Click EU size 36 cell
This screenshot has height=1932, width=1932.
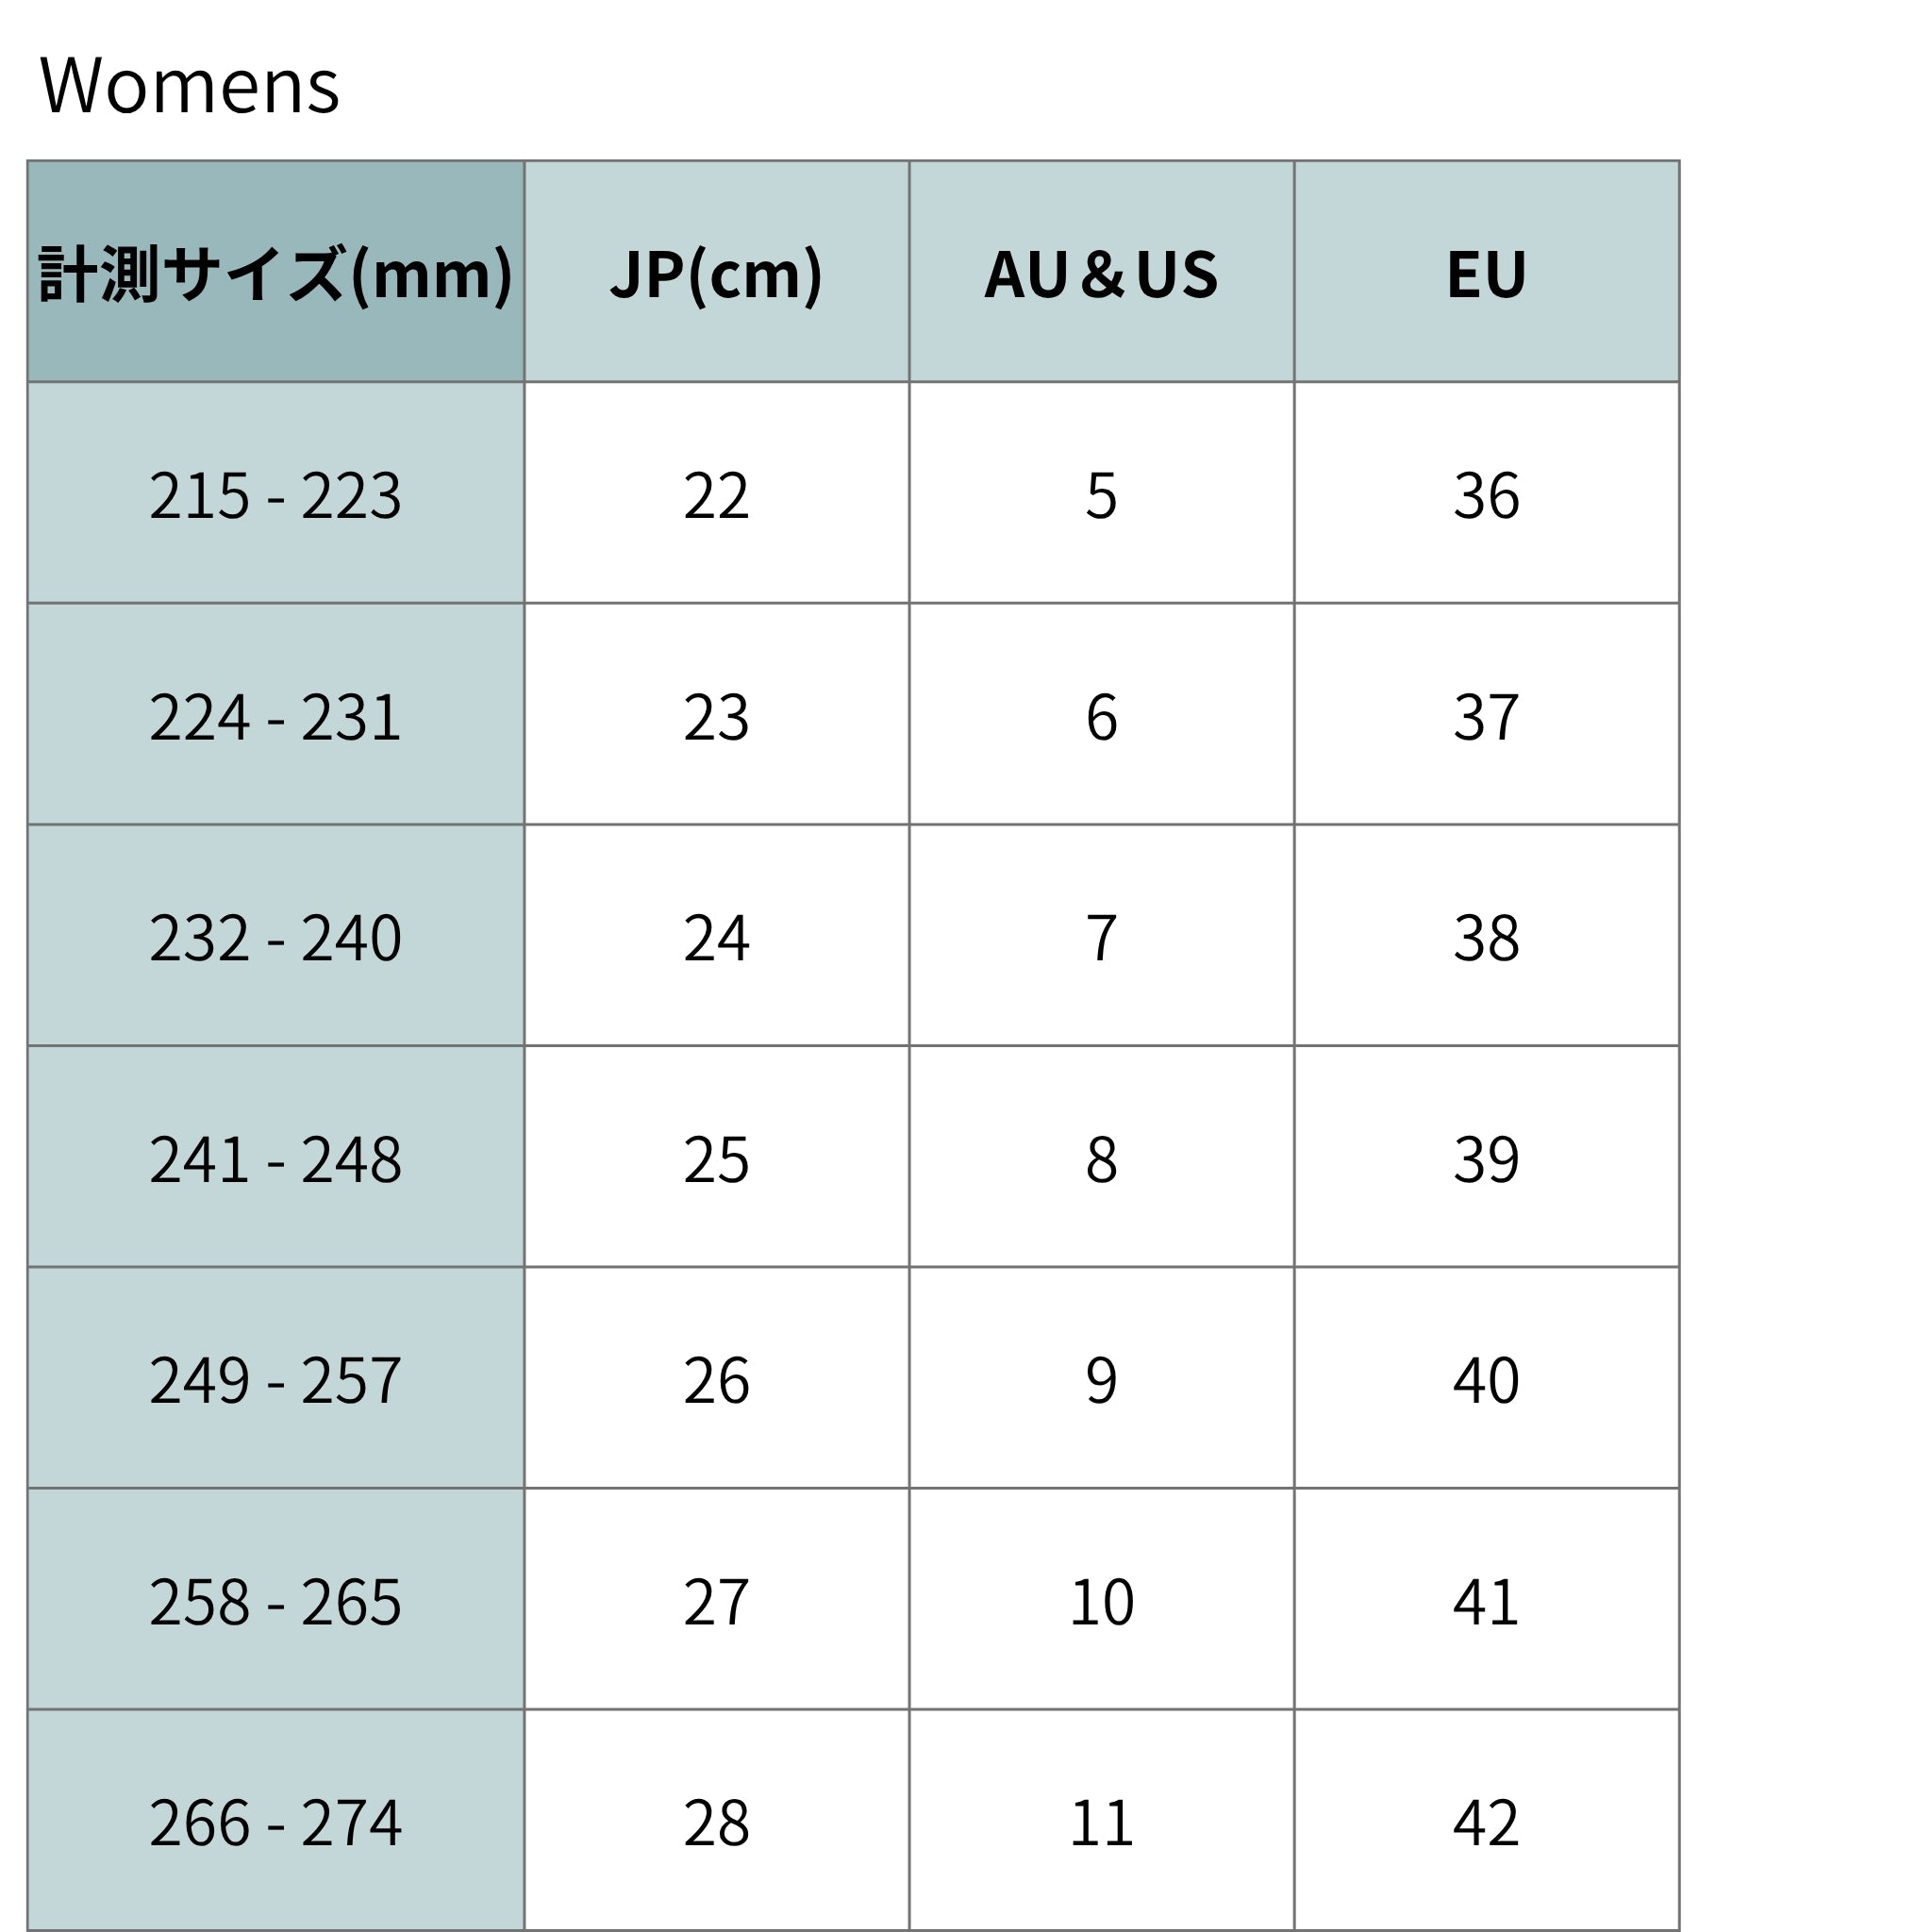pos(1487,493)
